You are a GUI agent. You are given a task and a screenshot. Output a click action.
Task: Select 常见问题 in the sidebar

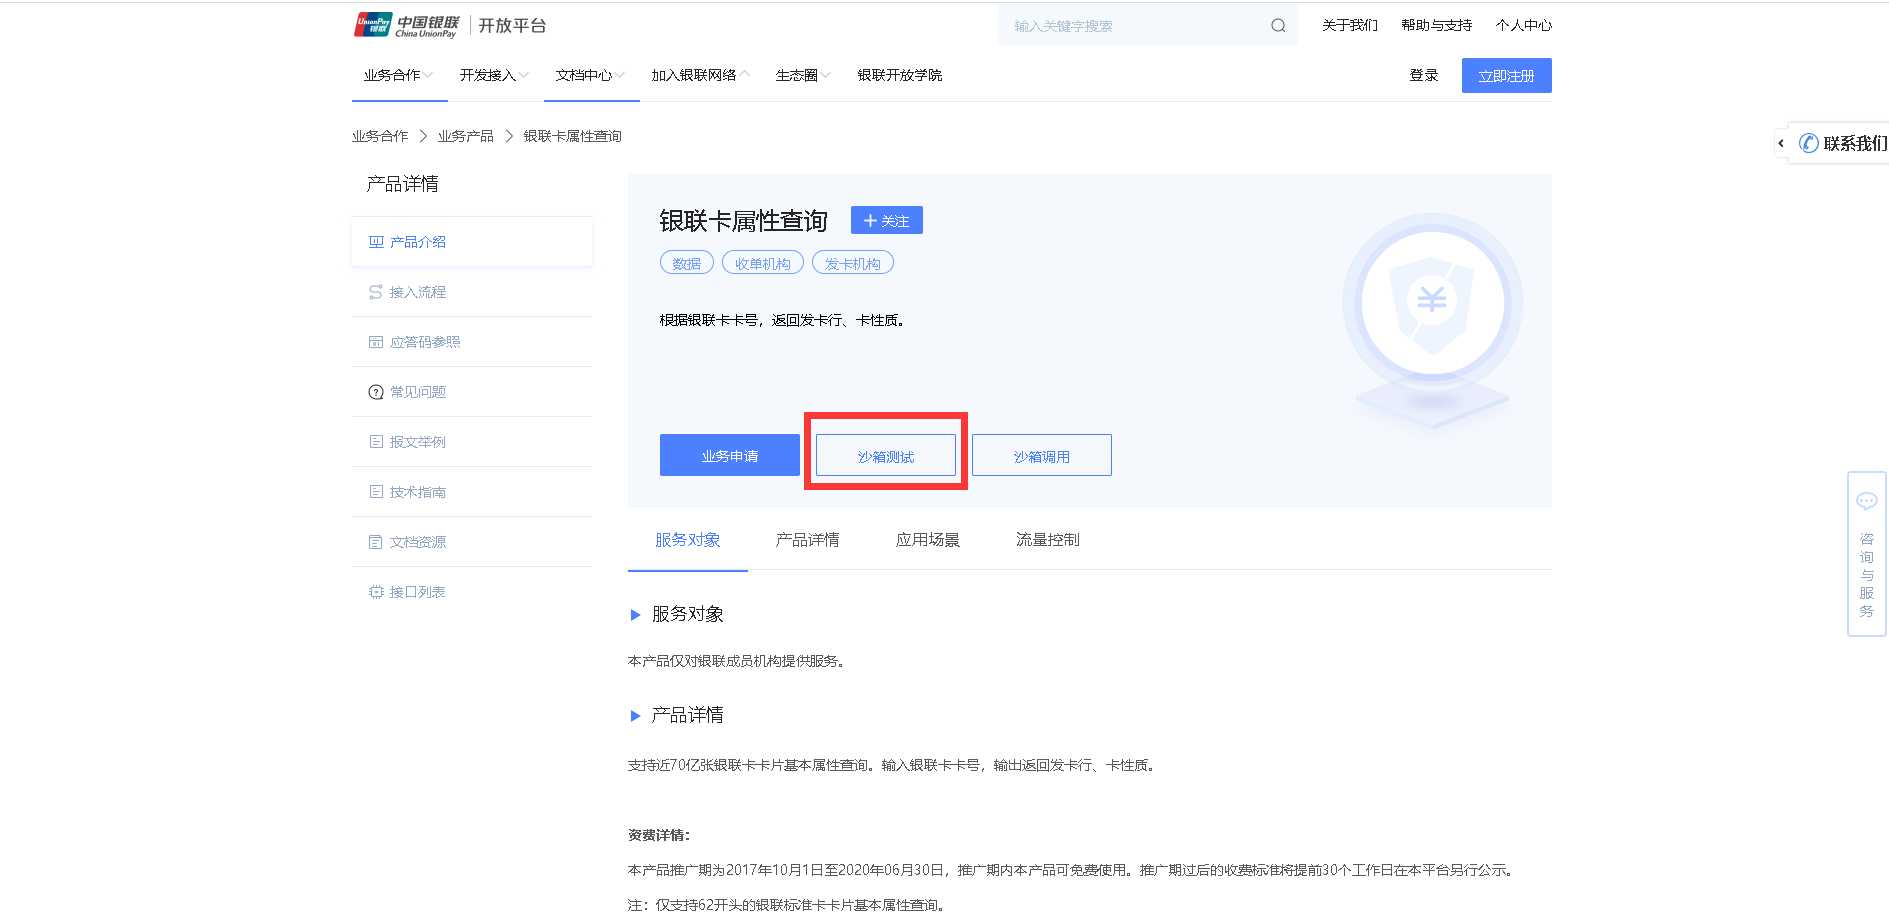pos(472,392)
